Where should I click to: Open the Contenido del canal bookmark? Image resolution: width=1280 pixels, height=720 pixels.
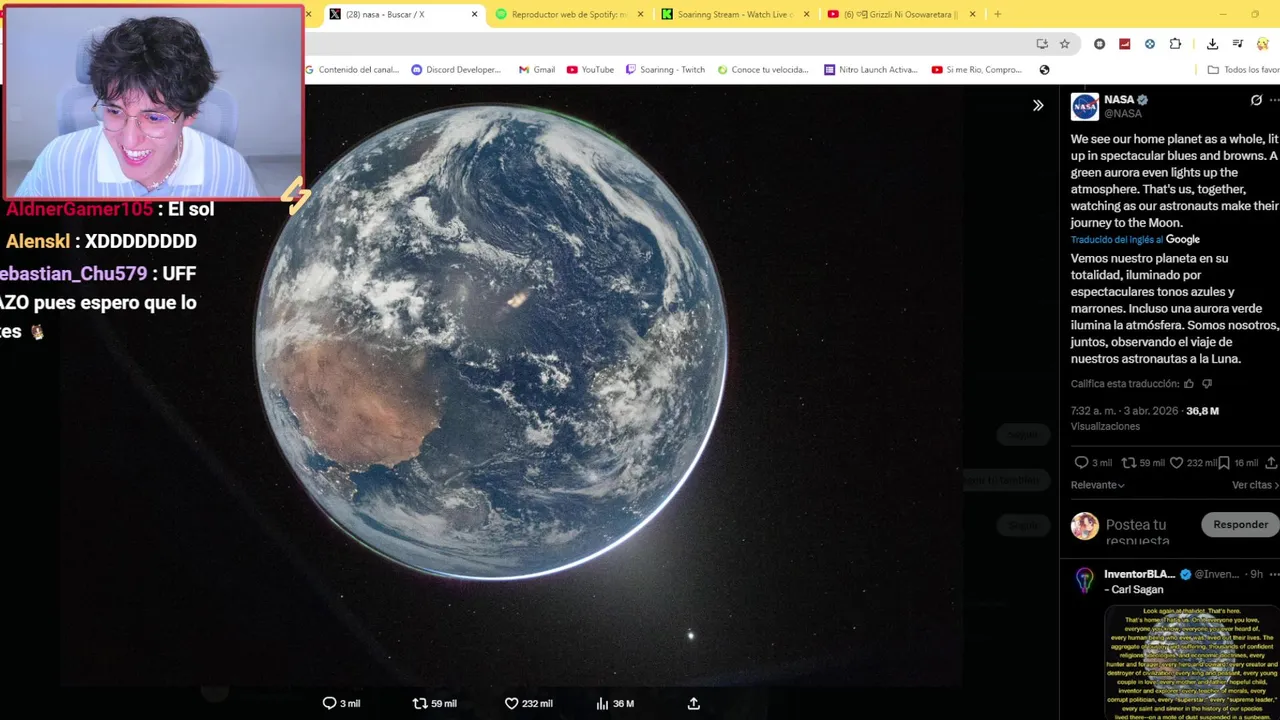point(352,70)
